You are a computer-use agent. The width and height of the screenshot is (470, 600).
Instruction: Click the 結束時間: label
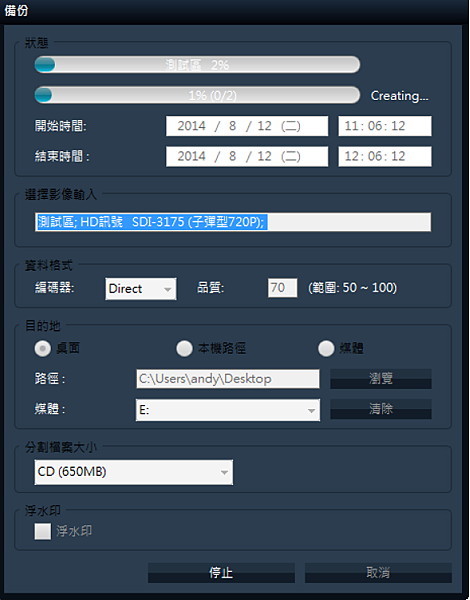62,157
